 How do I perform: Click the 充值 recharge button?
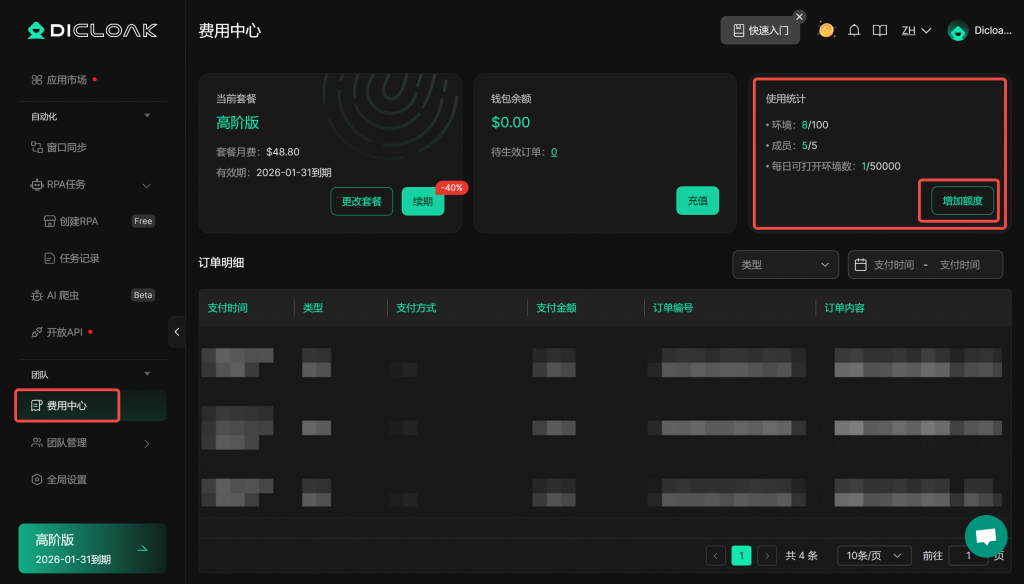pyautogui.click(x=697, y=201)
